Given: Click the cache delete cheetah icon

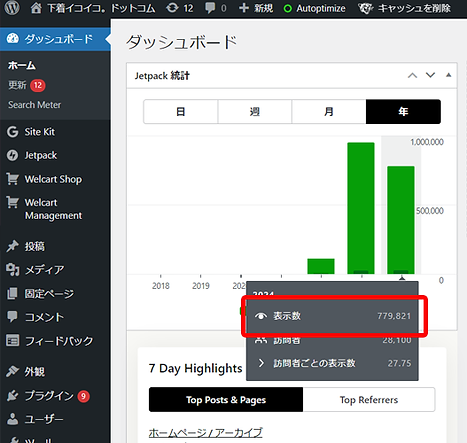Looking at the screenshot, I should [x=365, y=8].
